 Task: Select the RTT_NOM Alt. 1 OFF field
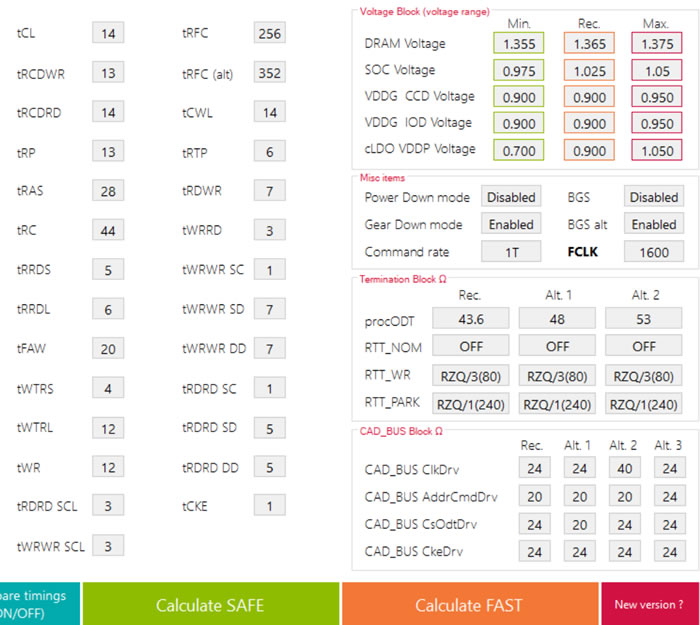(557, 346)
